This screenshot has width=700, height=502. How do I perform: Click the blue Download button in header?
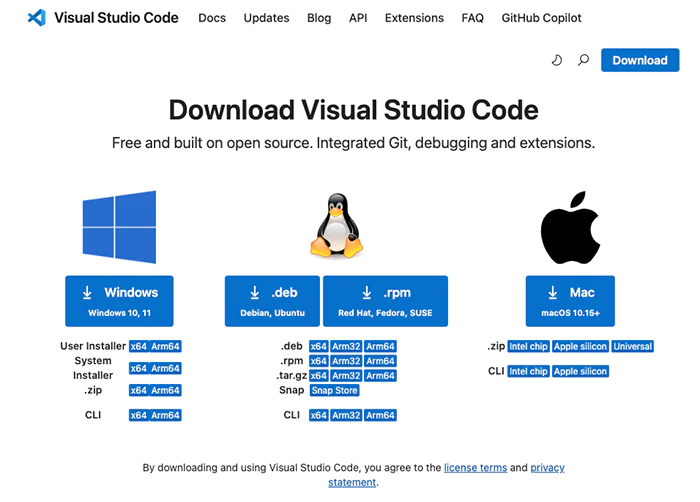pyautogui.click(x=640, y=60)
